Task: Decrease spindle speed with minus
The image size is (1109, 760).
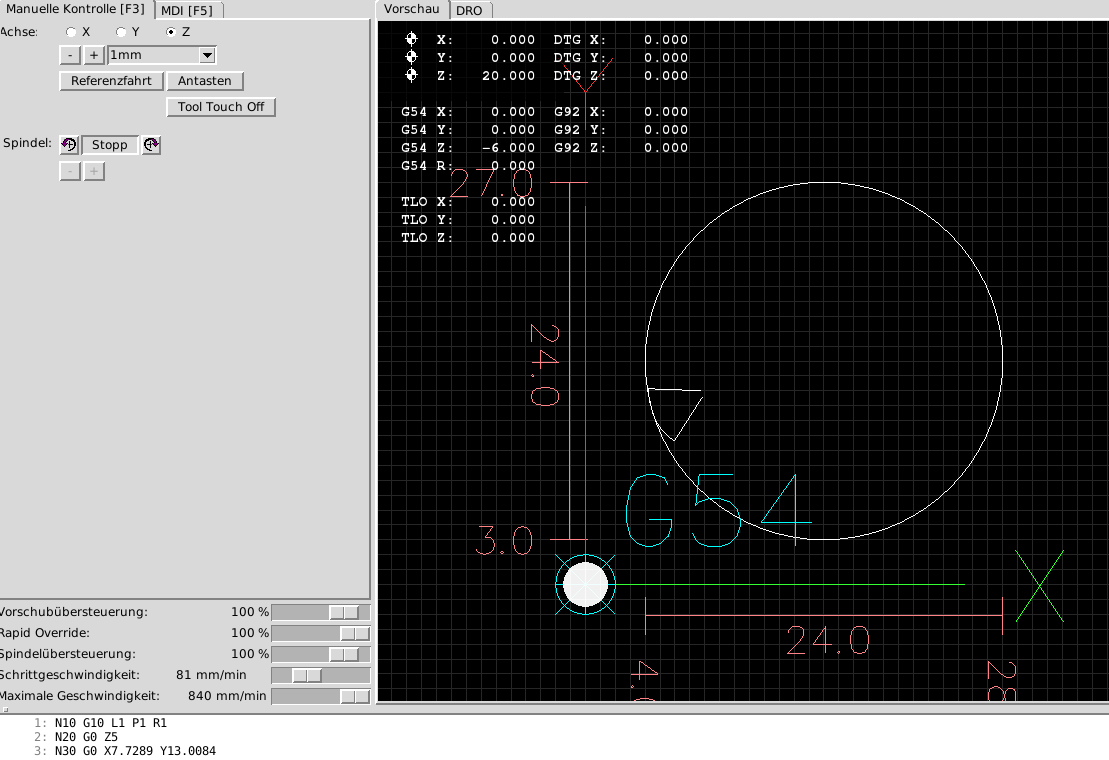Action: (69, 171)
